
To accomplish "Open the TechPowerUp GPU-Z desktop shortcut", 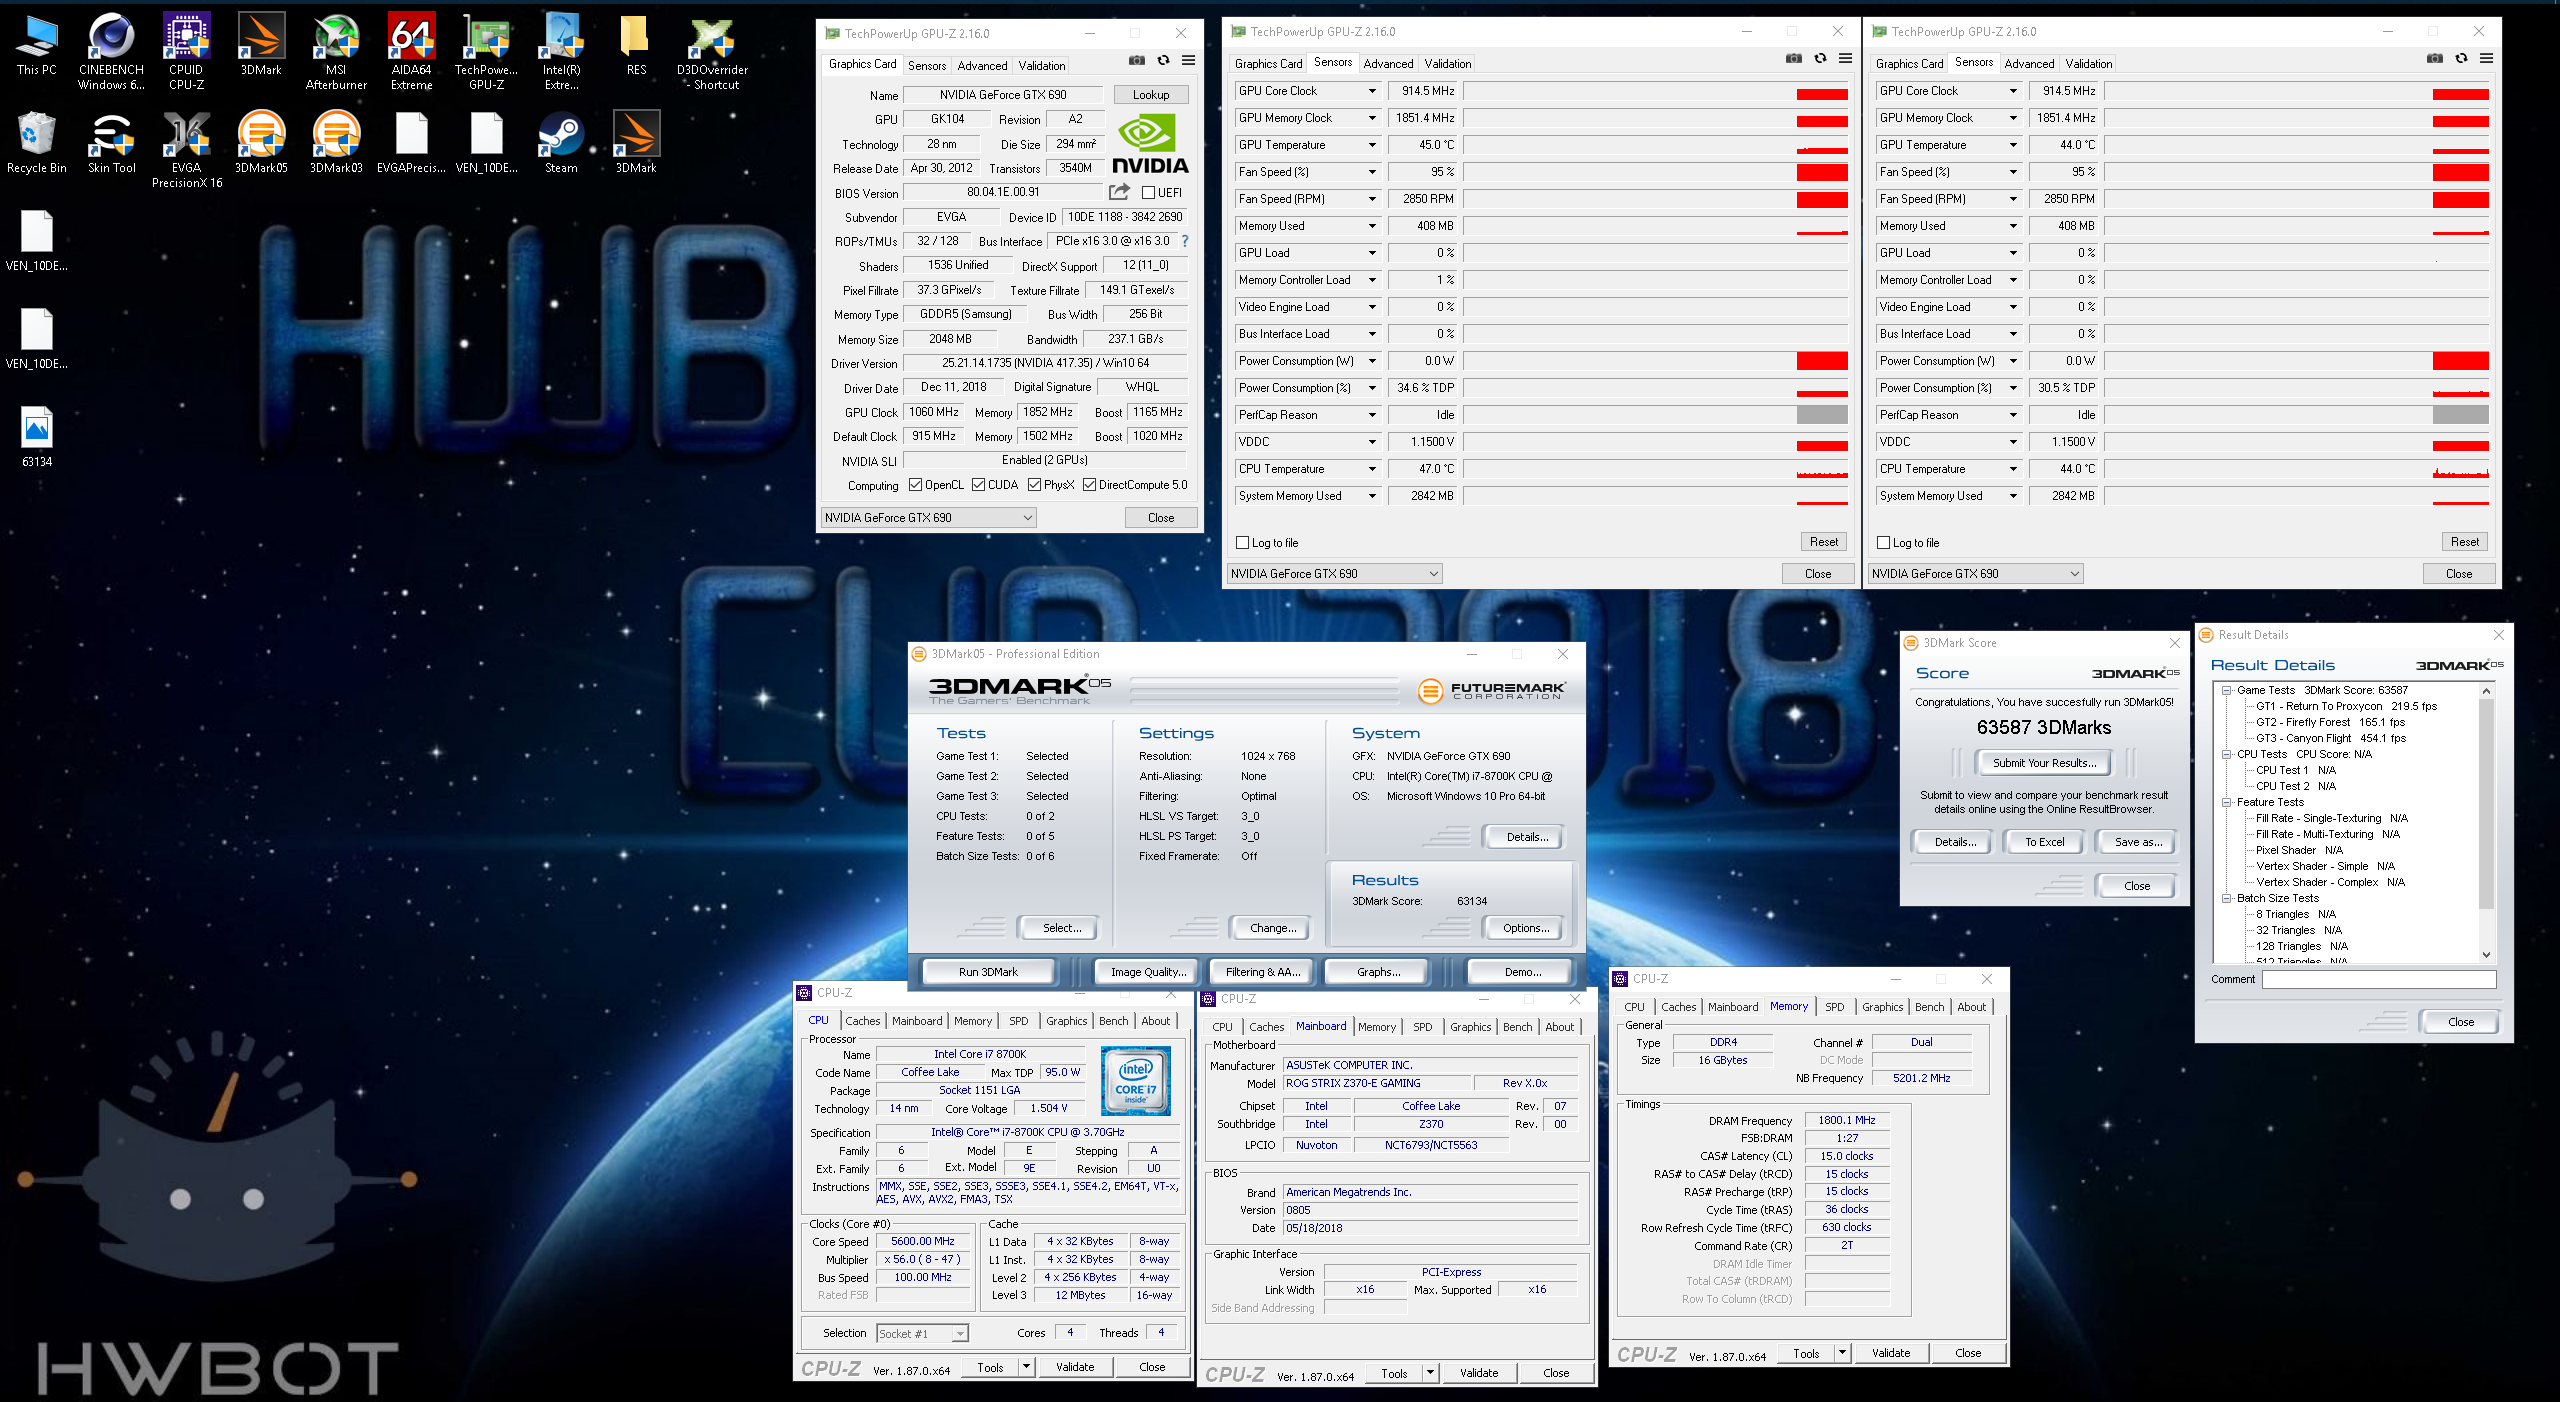I will [x=486, y=52].
